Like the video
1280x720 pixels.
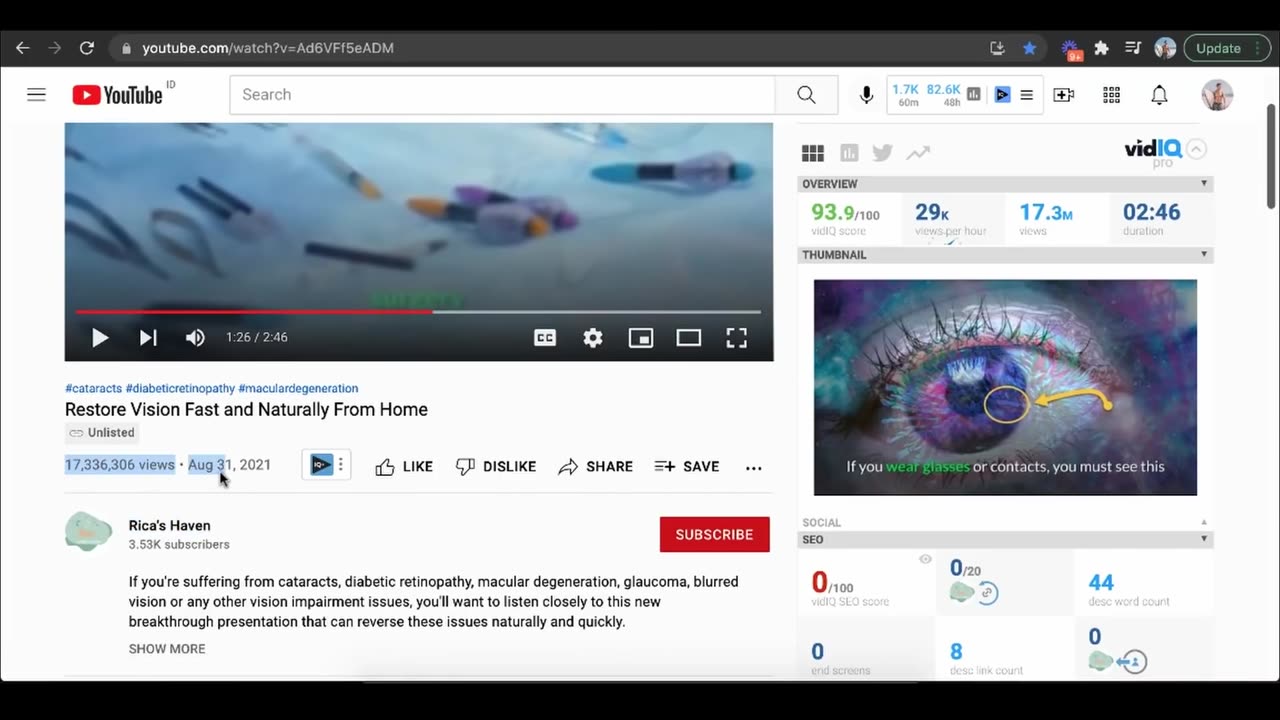(404, 467)
